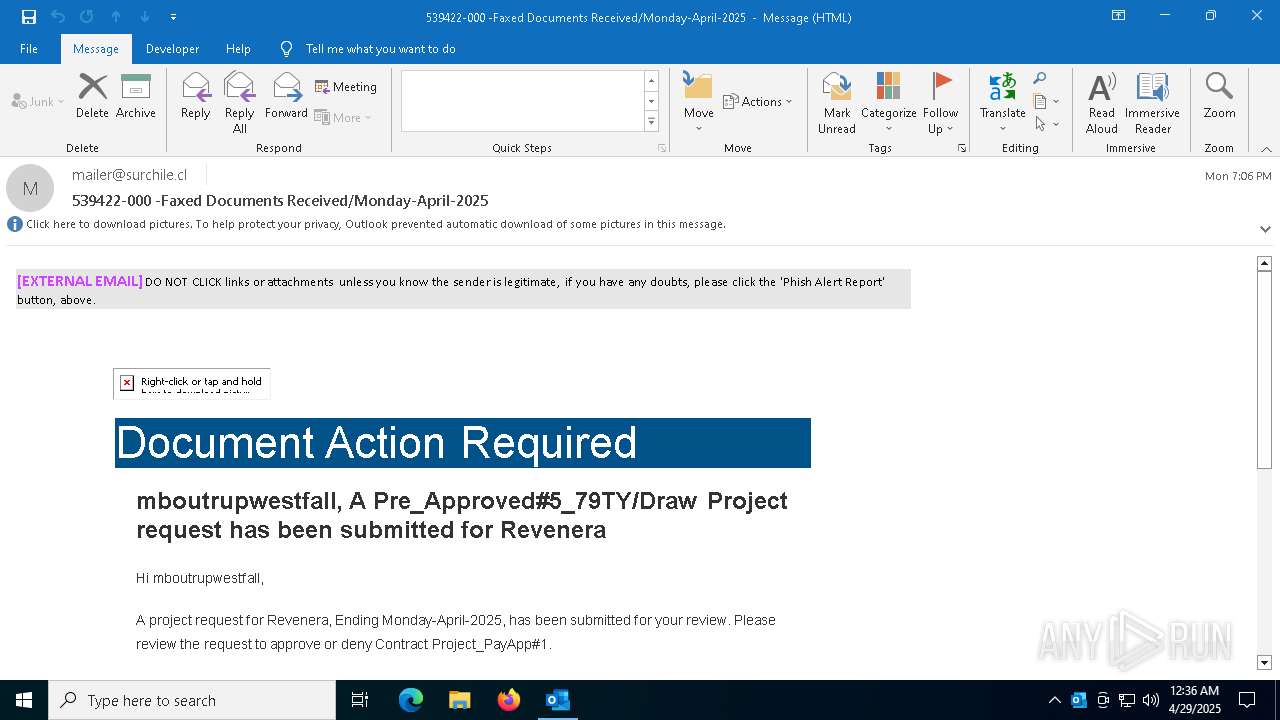The image size is (1280, 720).
Task: Click Outlook app on the taskbar
Action: point(558,700)
